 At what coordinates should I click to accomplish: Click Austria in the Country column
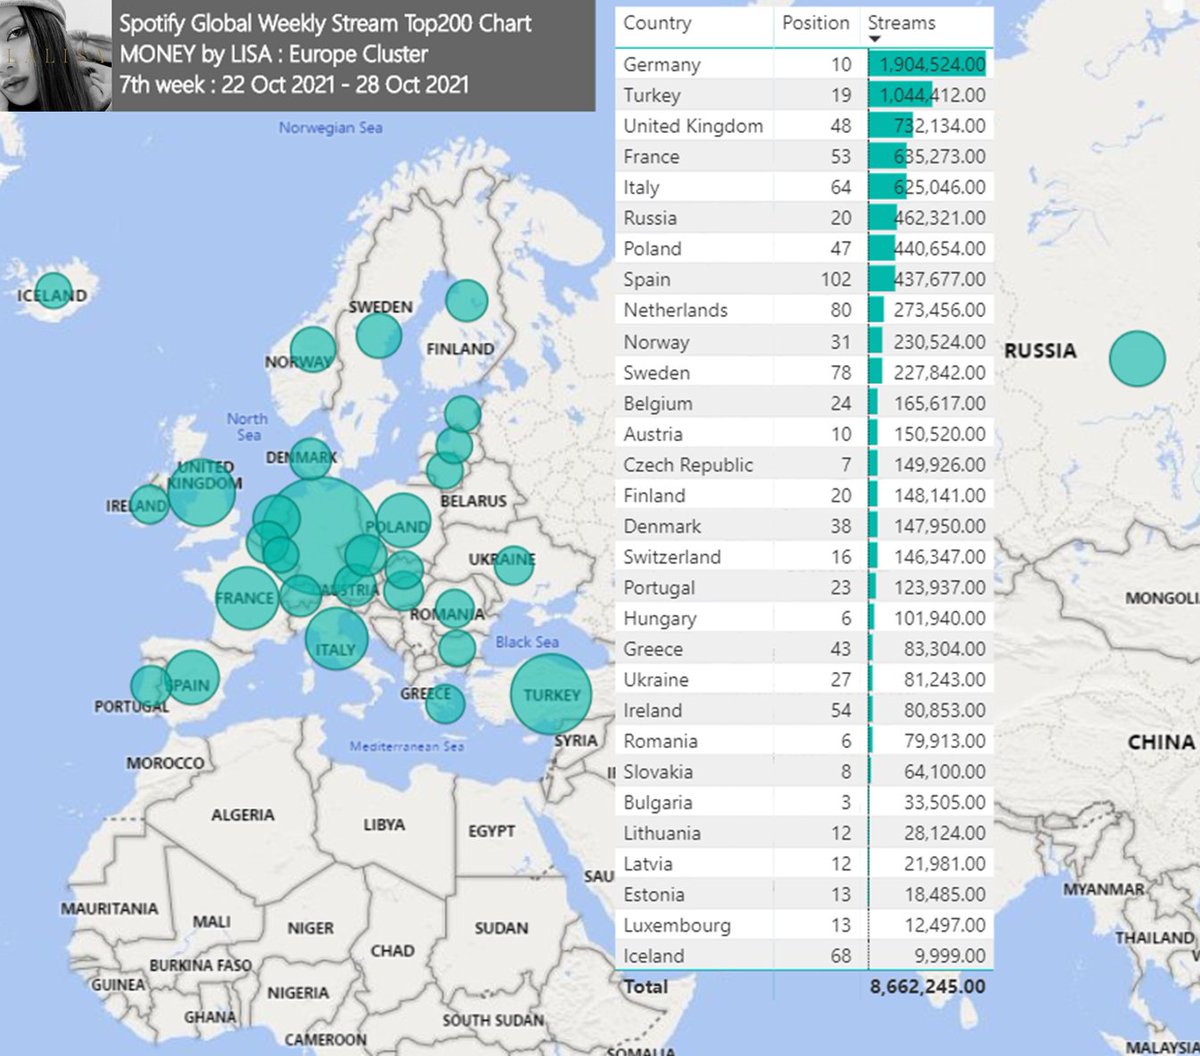tap(653, 434)
